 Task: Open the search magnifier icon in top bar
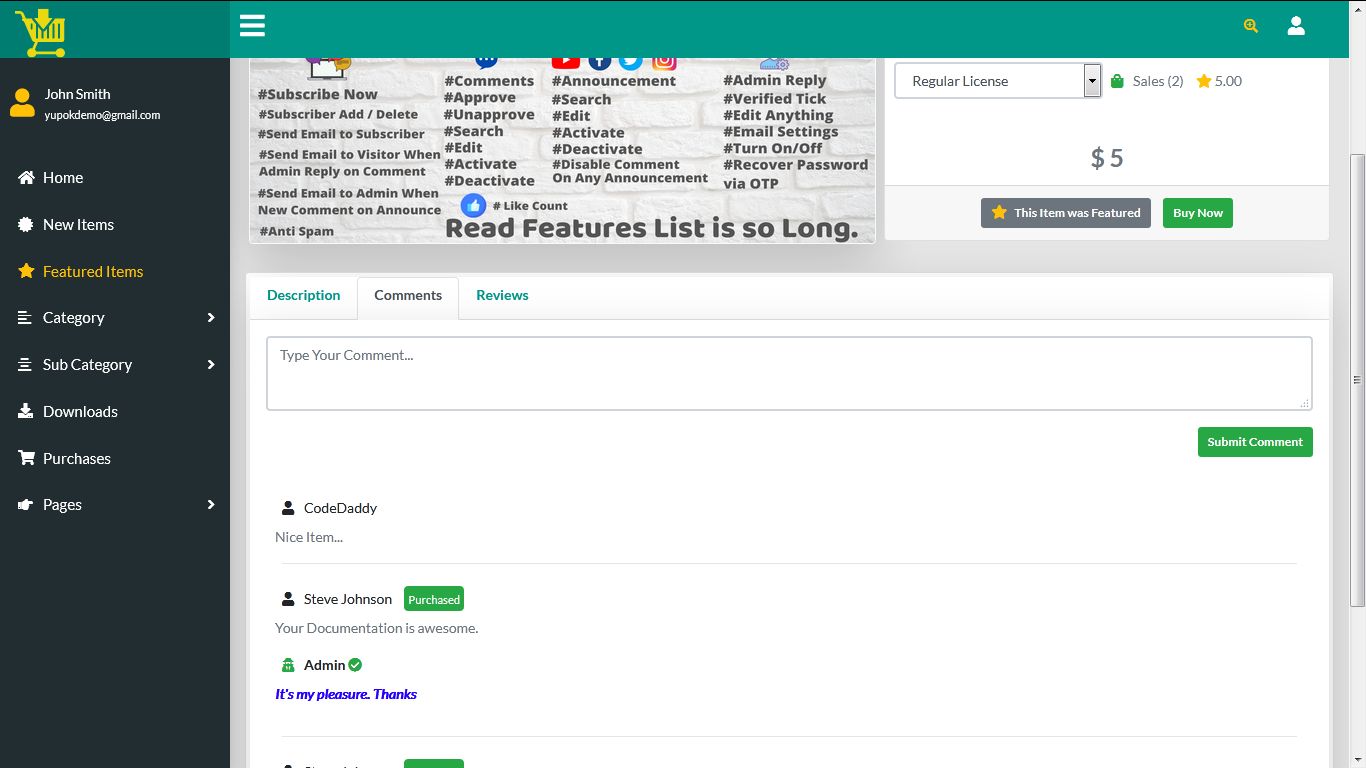click(x=1250, y=25)
